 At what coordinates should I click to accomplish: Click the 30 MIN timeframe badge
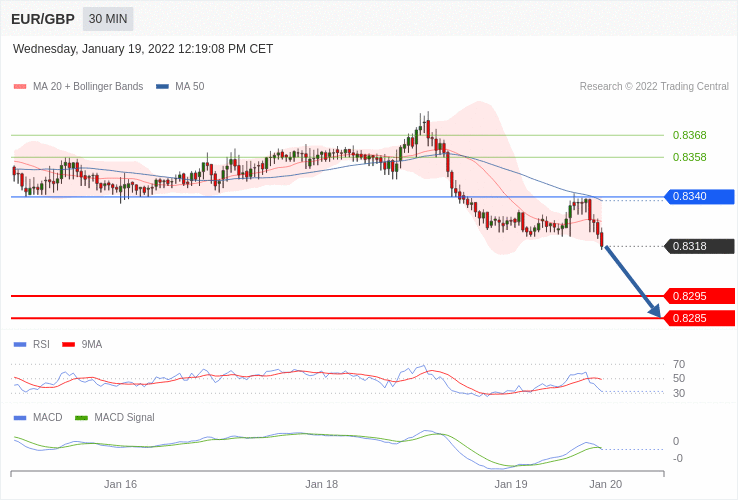tap(108, 19)
